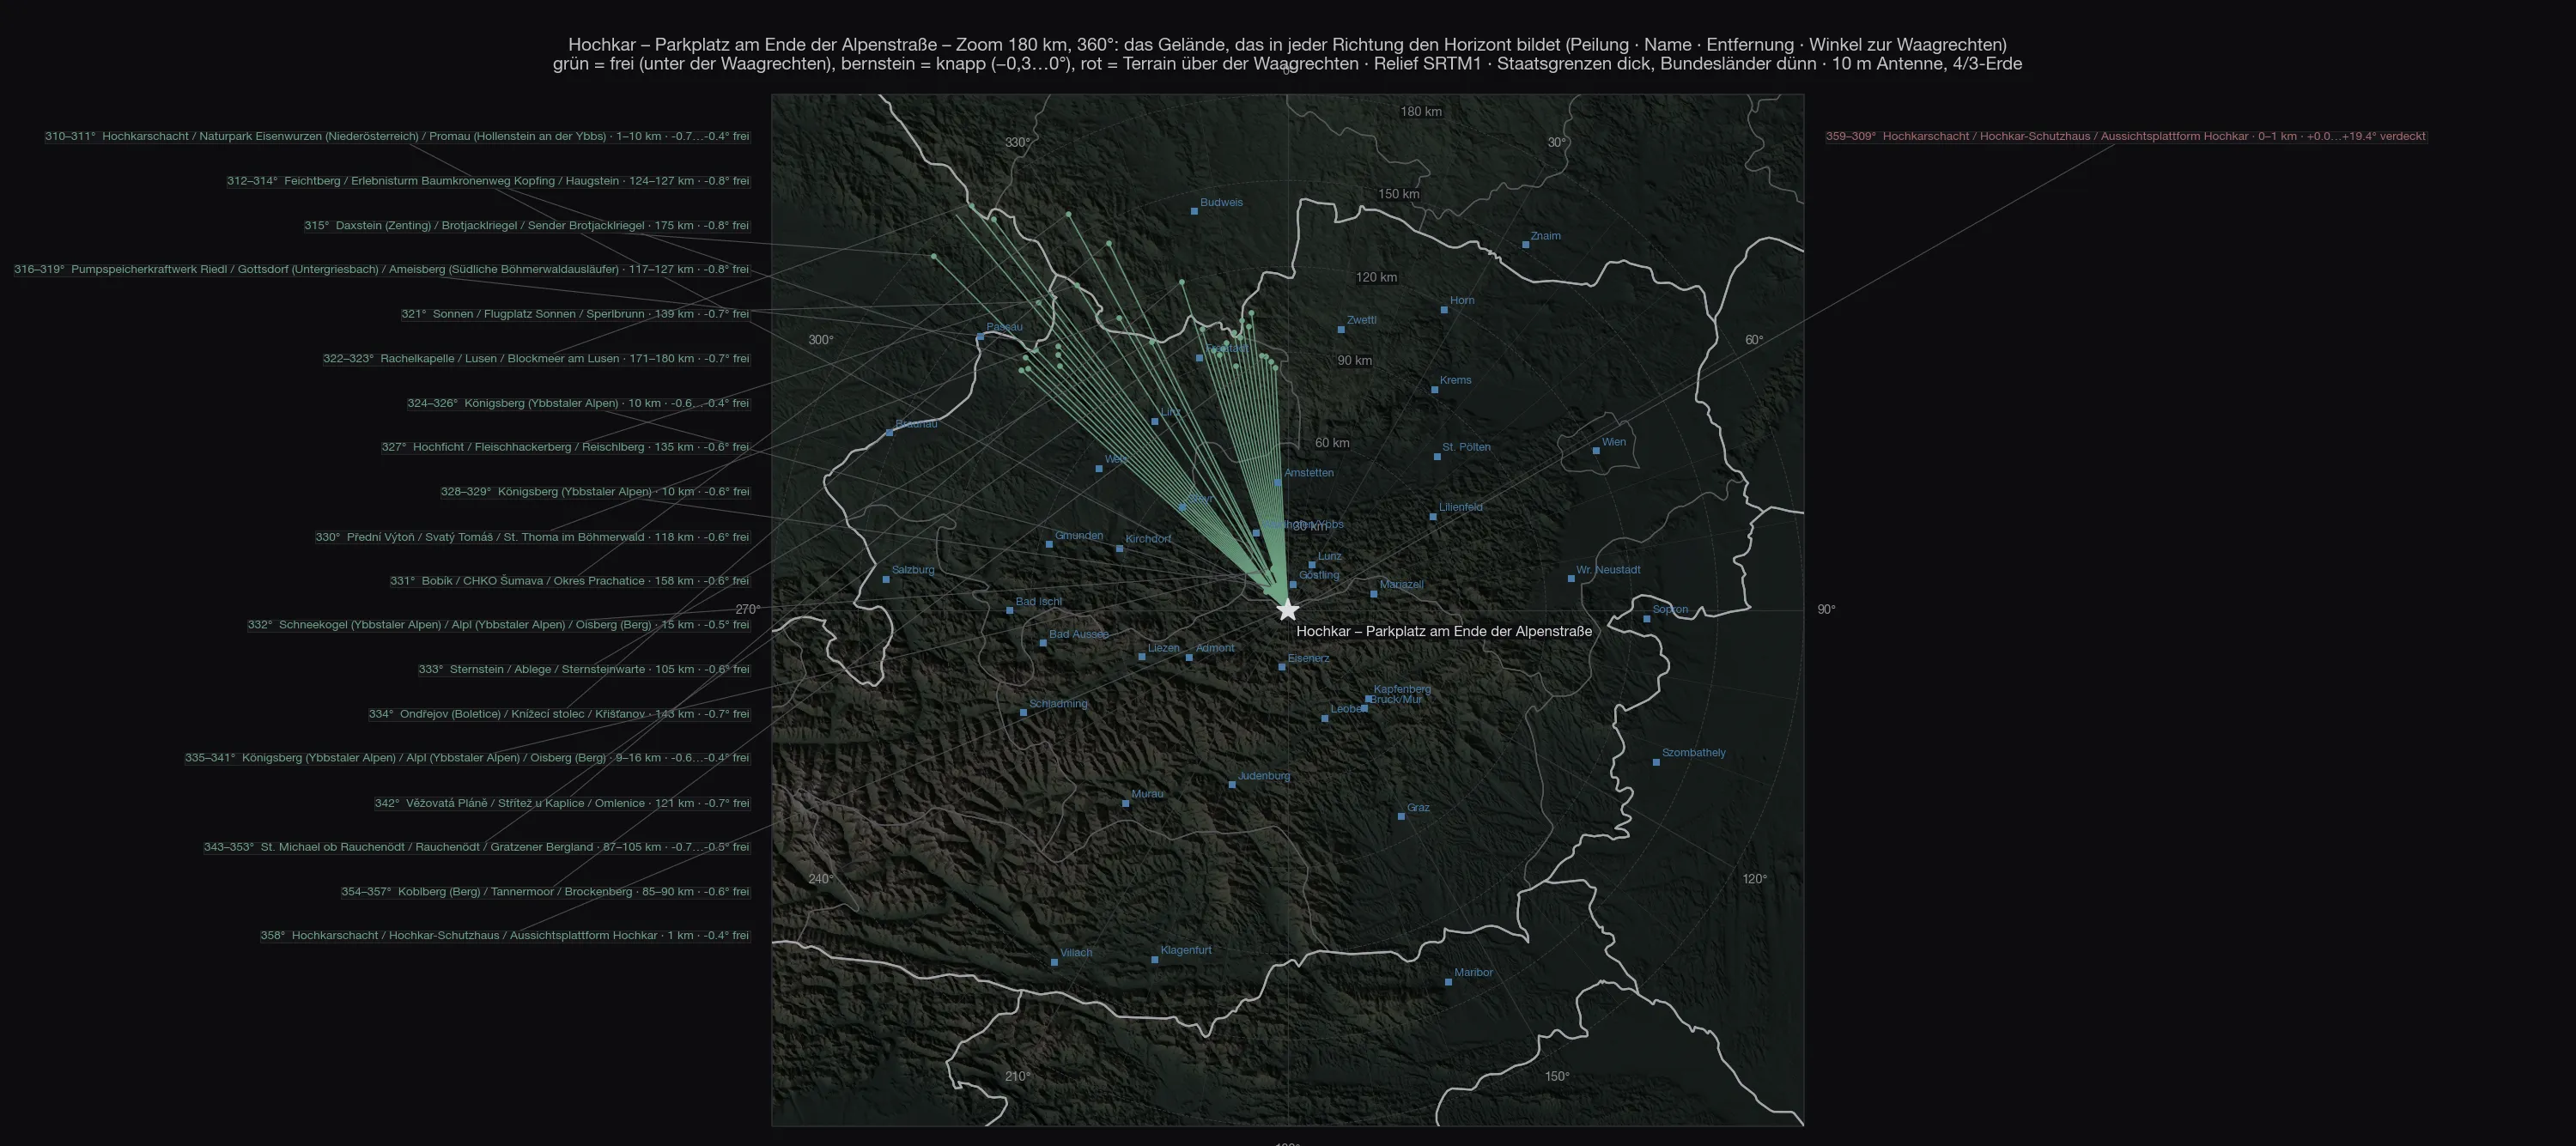Click the 331° Bobík / CHKO Šumava label
This screenshot has height=1146, width=2576.
click(x=570, y=581)
